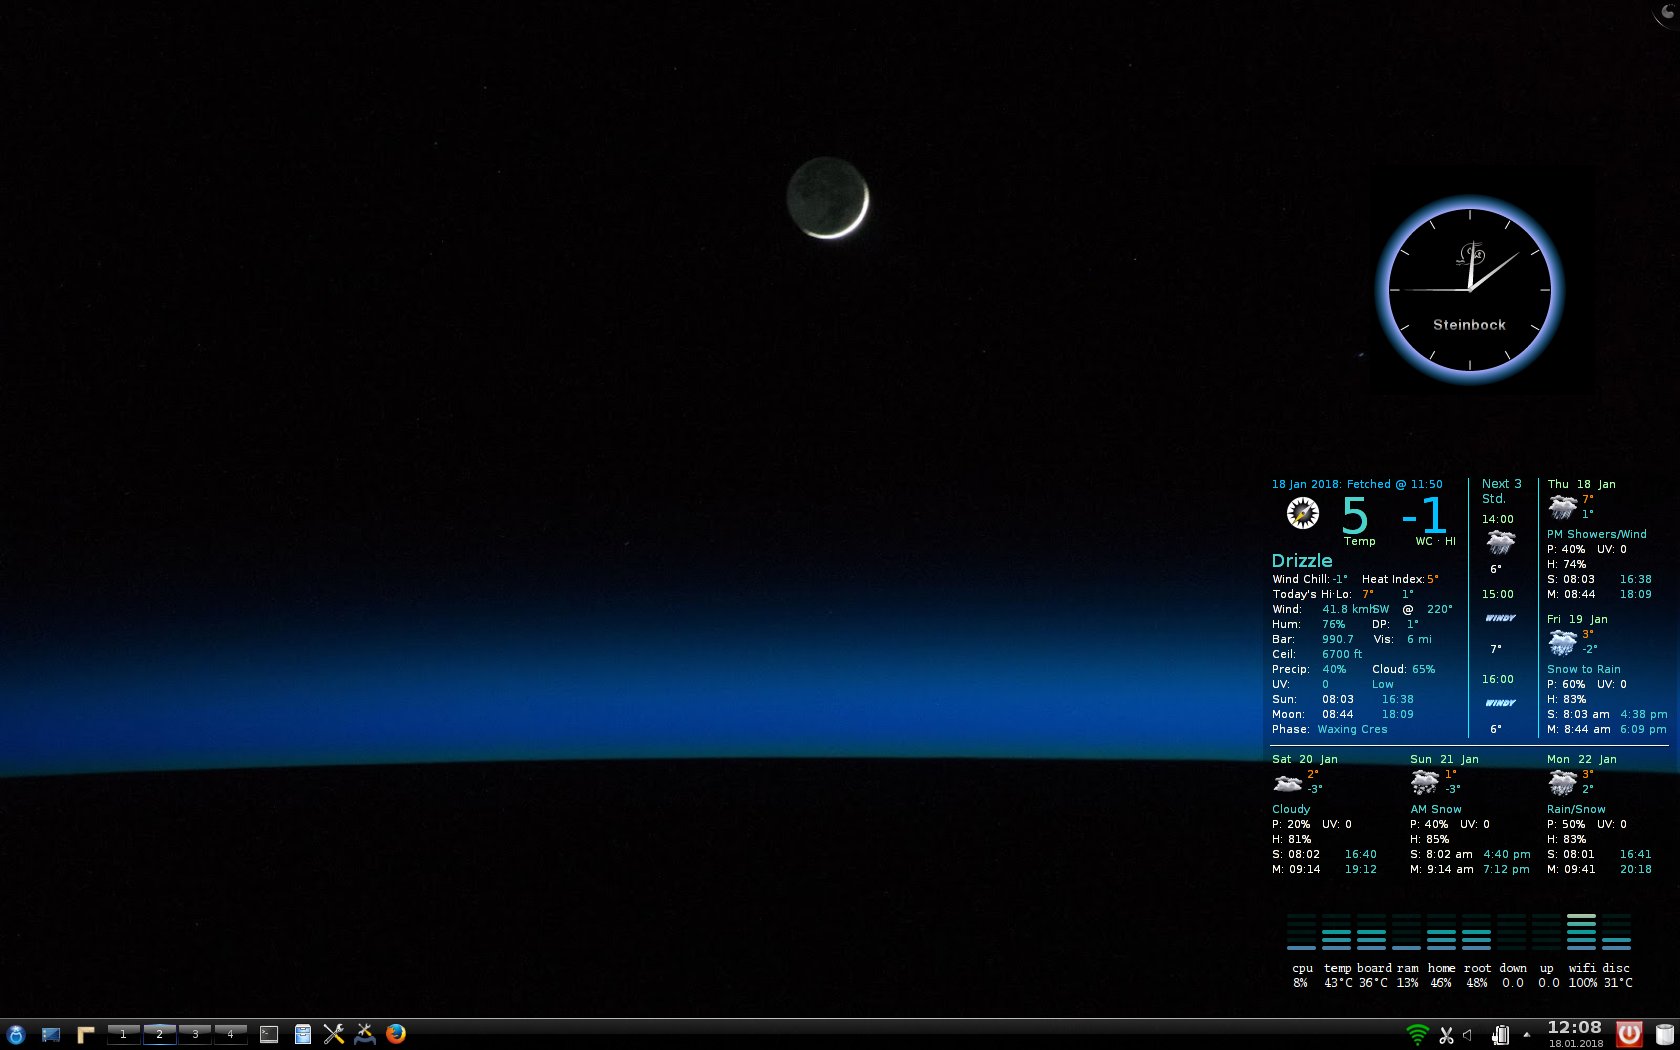Click the 'PM Showers/Wind' forecast text

click(1596, 534)
